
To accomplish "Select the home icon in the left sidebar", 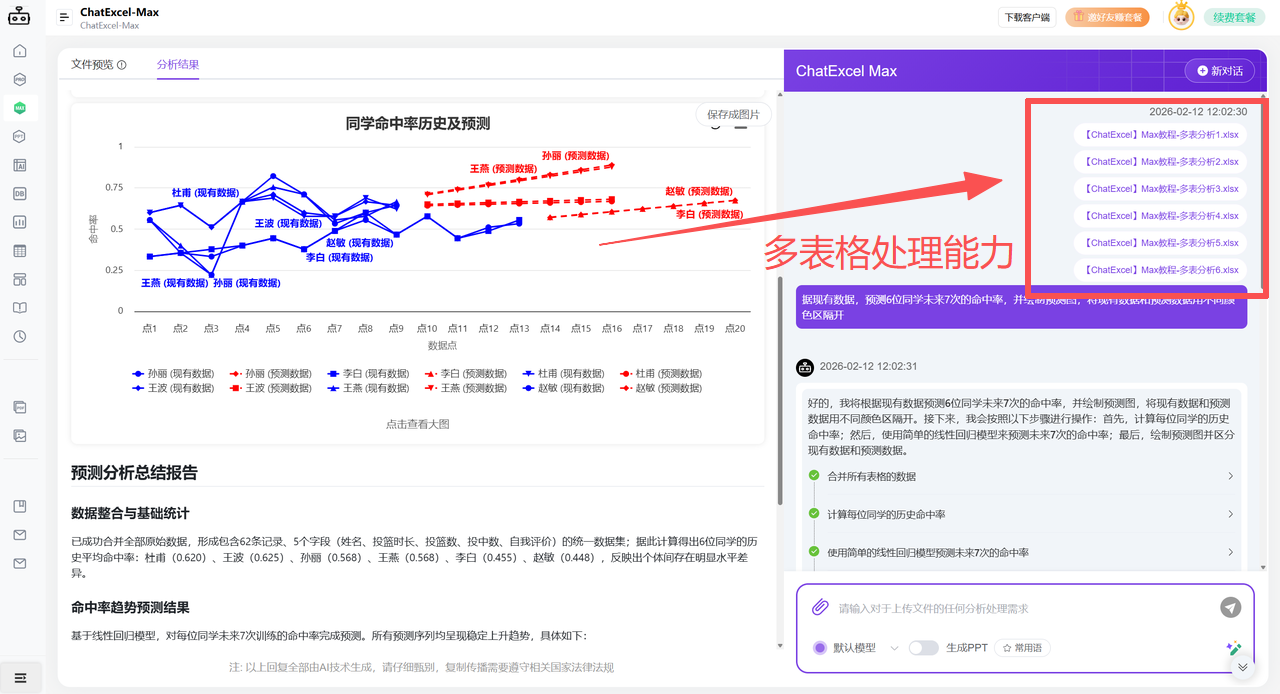I will tap(20, 50).
